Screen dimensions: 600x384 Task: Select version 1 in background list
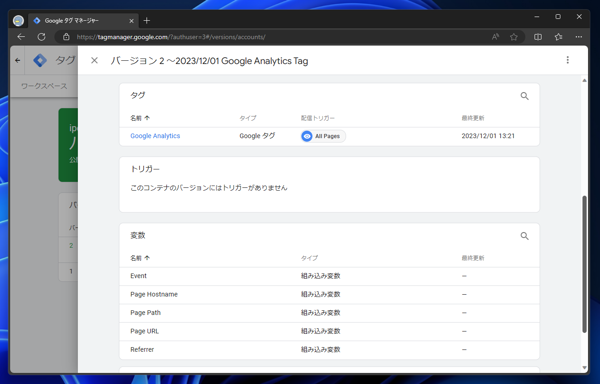pos(71,271)
